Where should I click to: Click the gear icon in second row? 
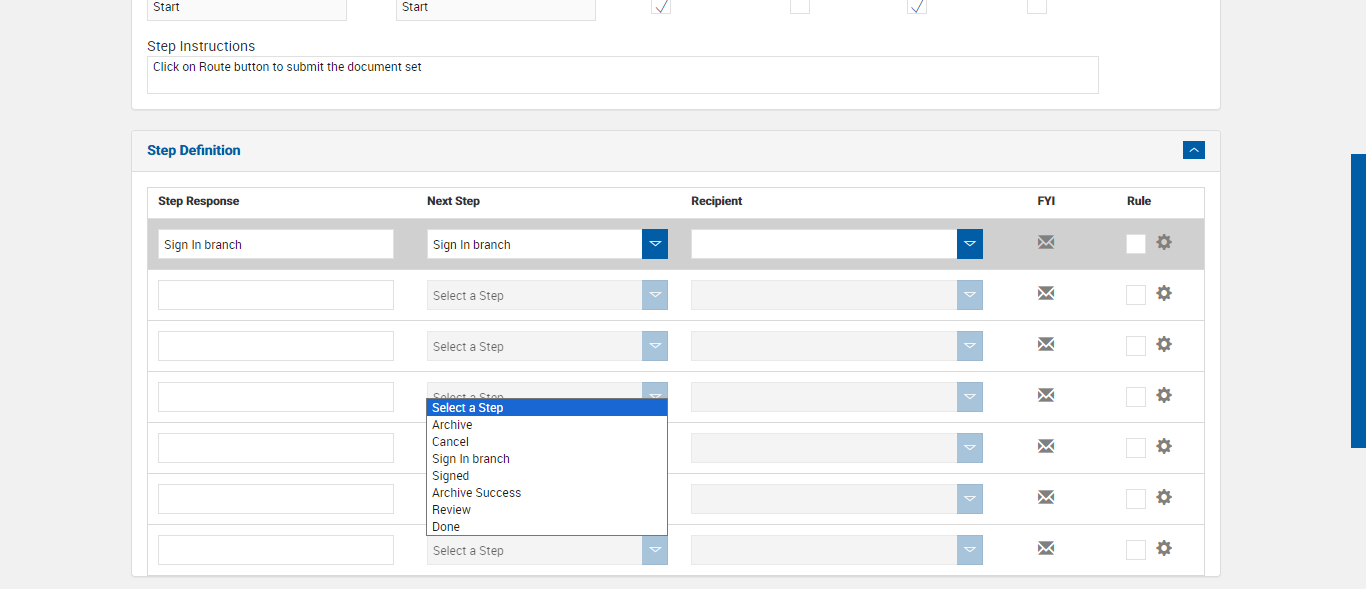1164,293
